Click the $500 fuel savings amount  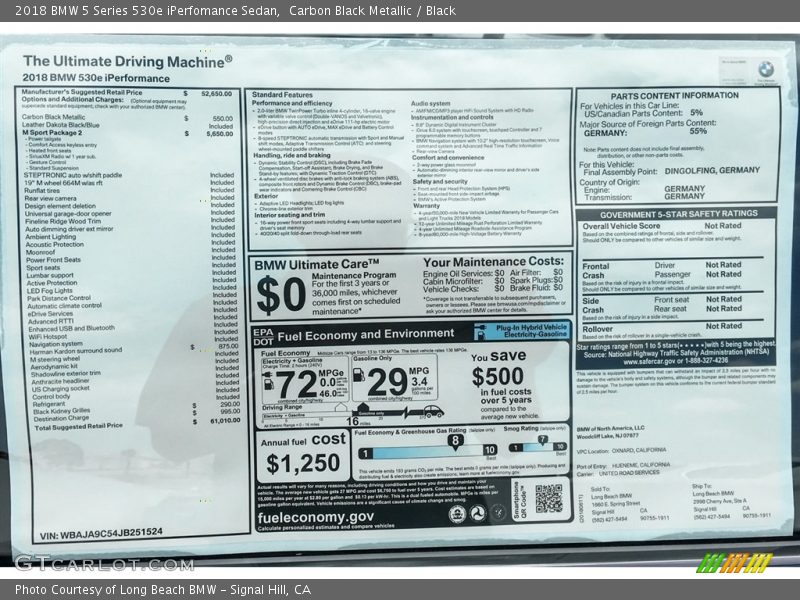click(x=497, y=377)
